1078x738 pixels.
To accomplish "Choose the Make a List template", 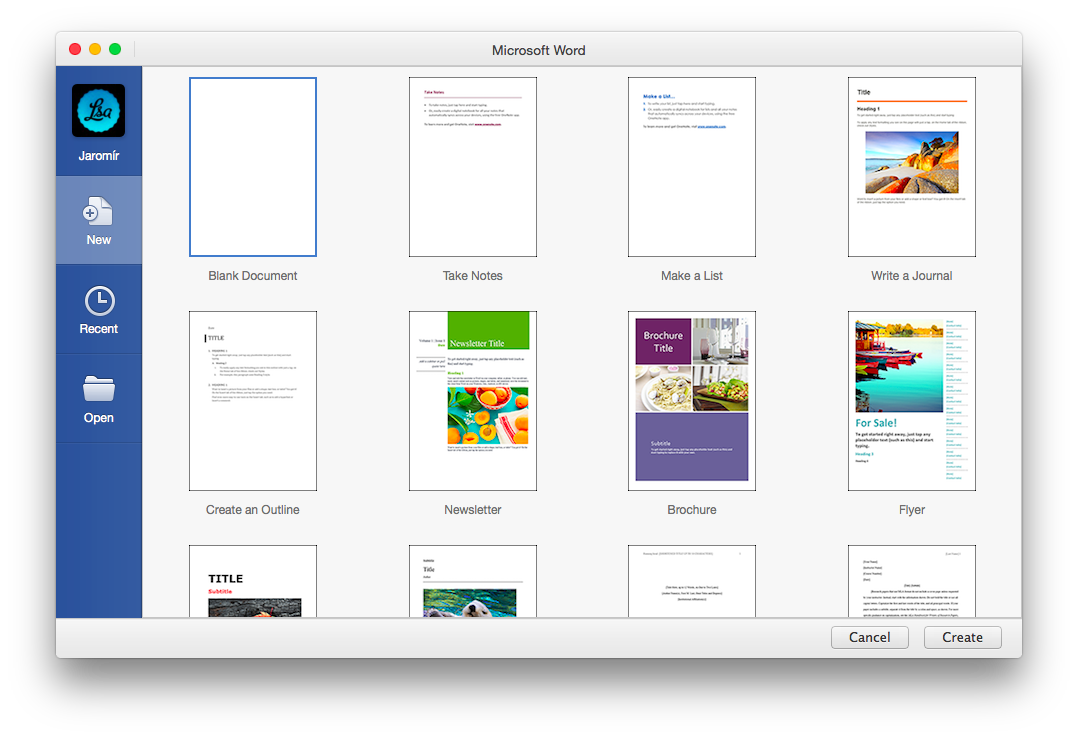I will pyautogui.click(x=692, y=166).
